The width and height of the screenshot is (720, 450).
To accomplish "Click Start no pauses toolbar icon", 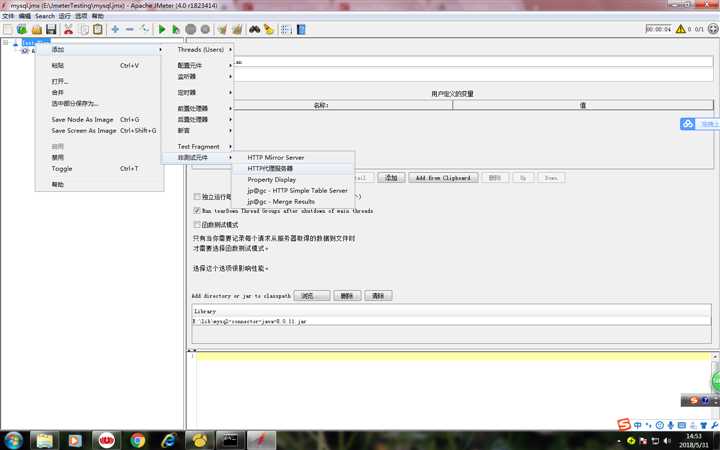I will 176,29.
